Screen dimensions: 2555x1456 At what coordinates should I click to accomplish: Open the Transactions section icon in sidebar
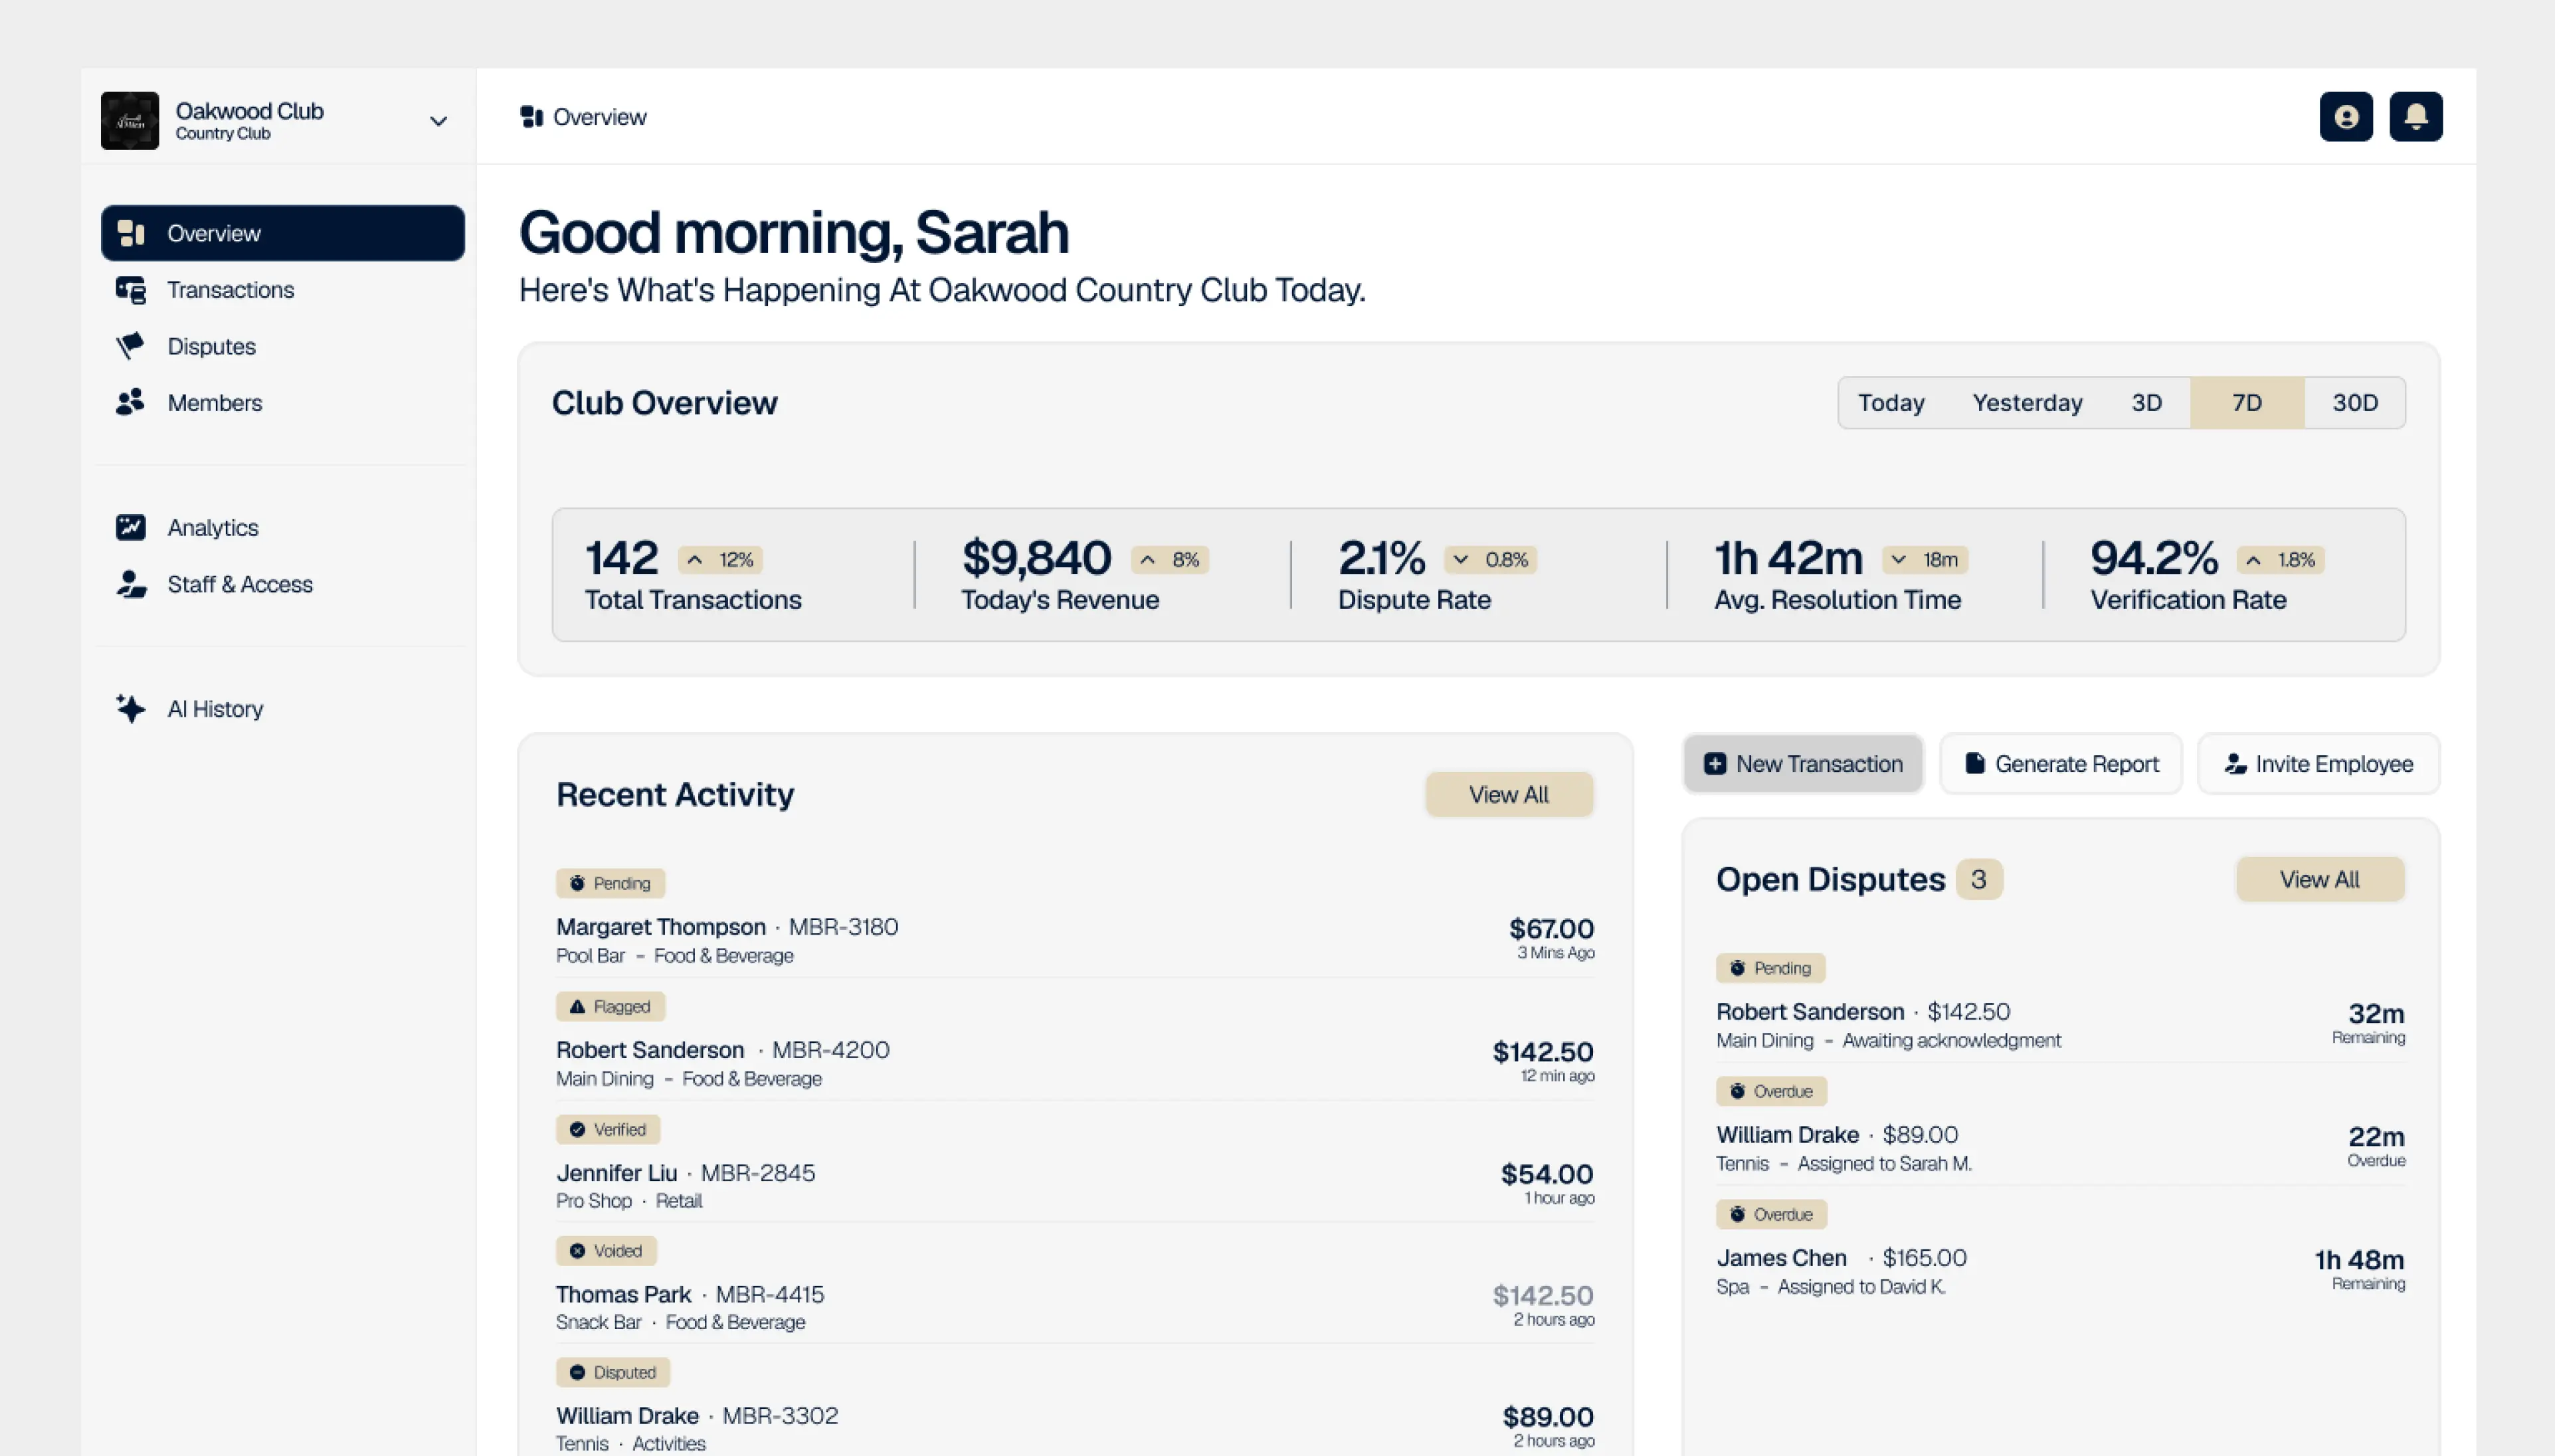pyautogui.click(x=130, y=289)
